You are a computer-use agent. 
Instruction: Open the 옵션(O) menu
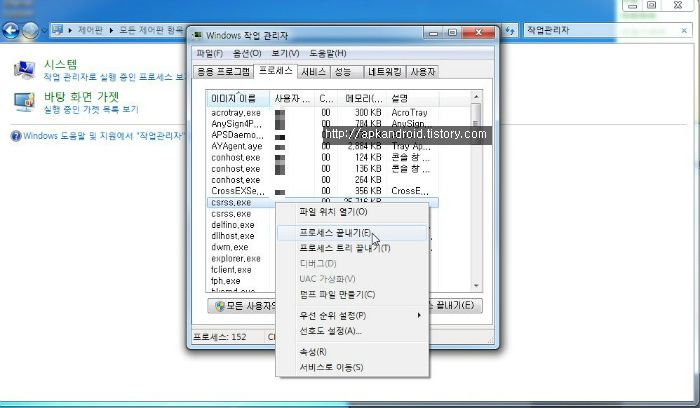coord(247,53)
